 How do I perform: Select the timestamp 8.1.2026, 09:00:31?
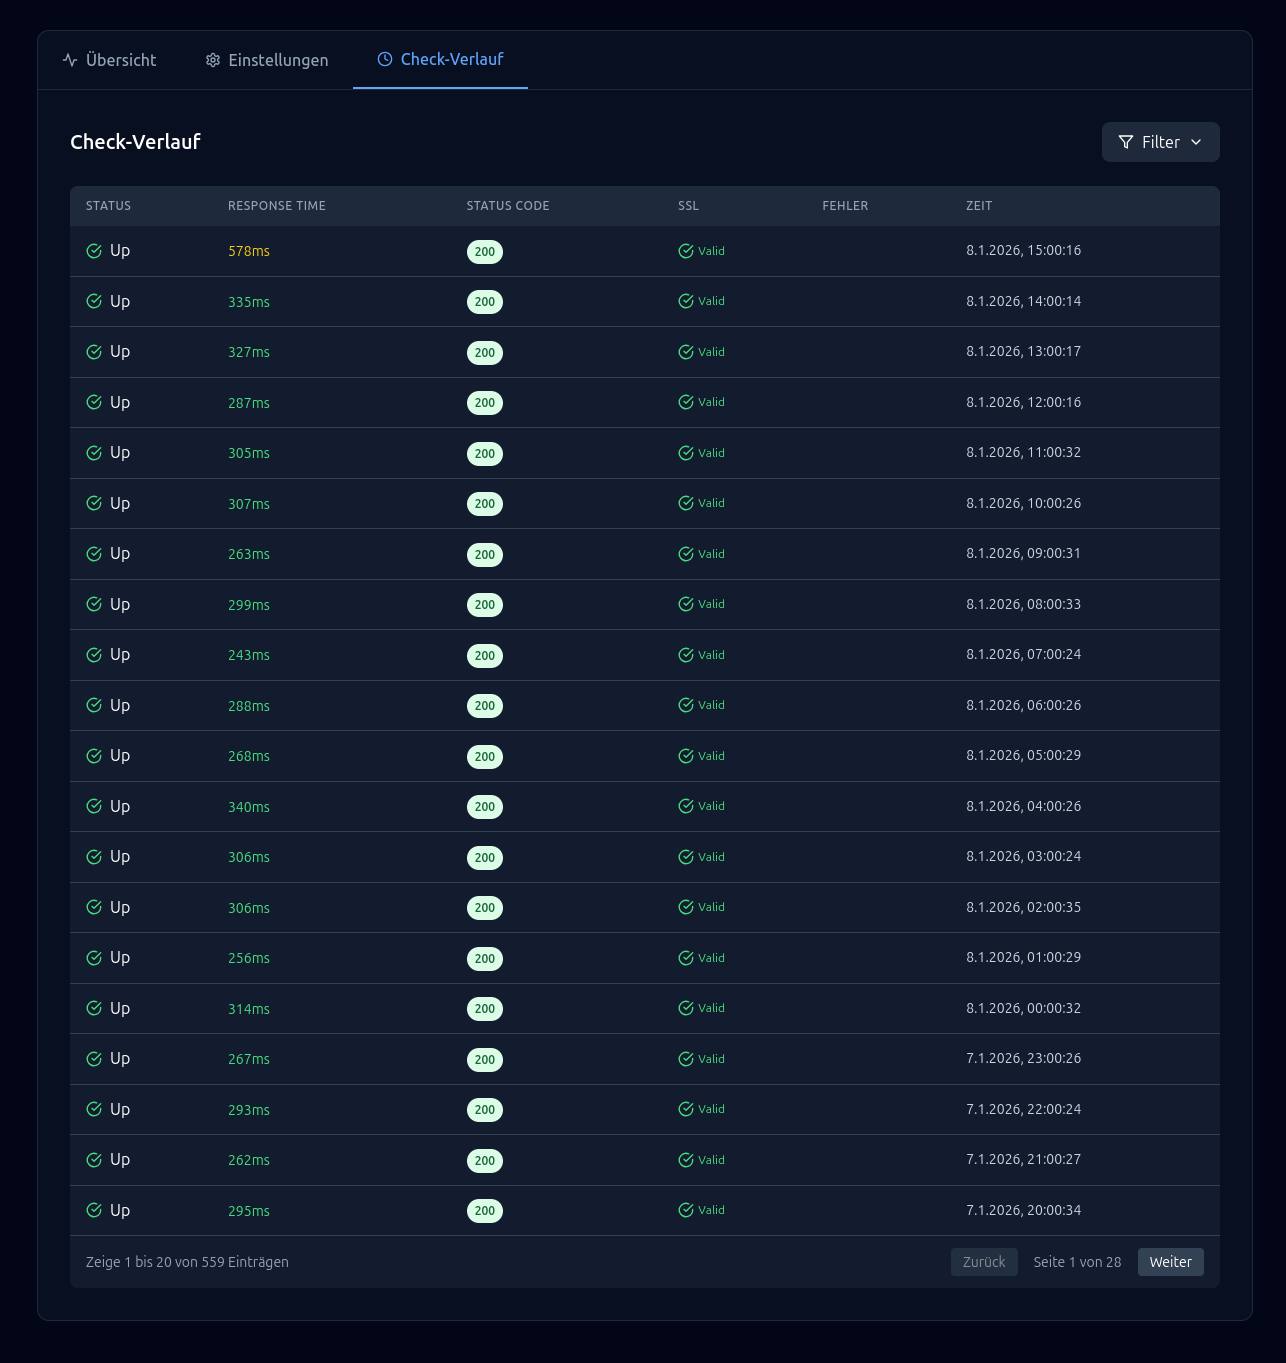pyautogui.click(x=1023, y=553)
